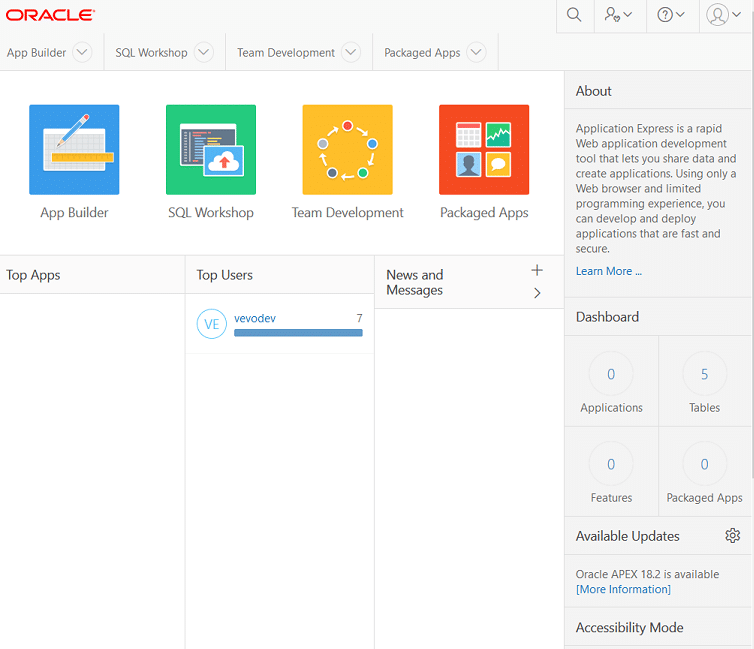The width and height of the screenshot is (754, 649).
Task: Click the large Team Development tile icon
Action: click(347, 150)
